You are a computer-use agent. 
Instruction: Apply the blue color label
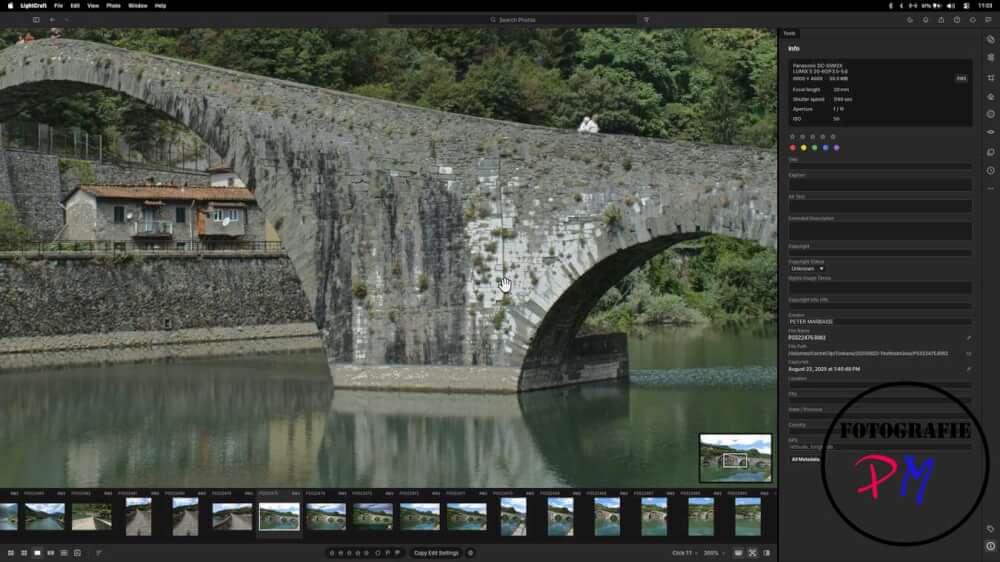click(825, 147)
